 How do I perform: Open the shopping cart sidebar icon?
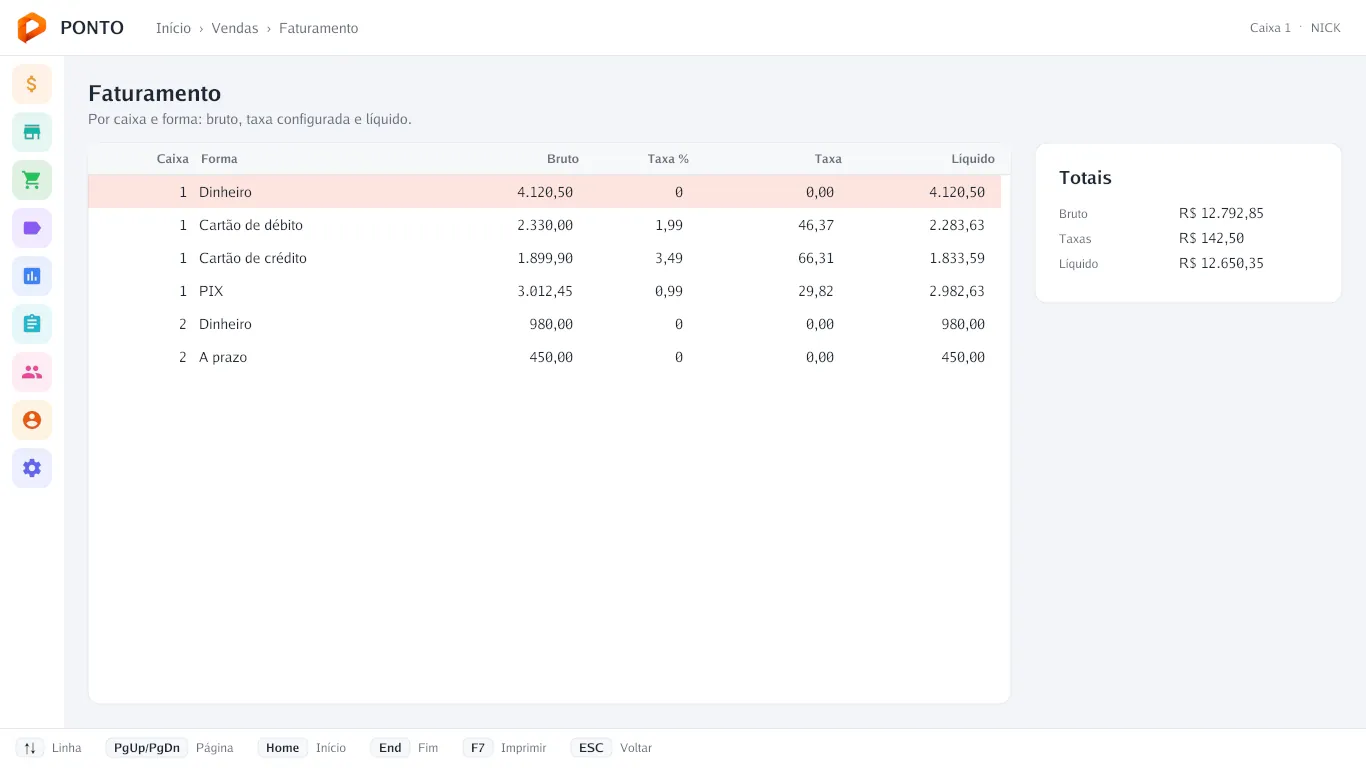[x=32, y=180]
